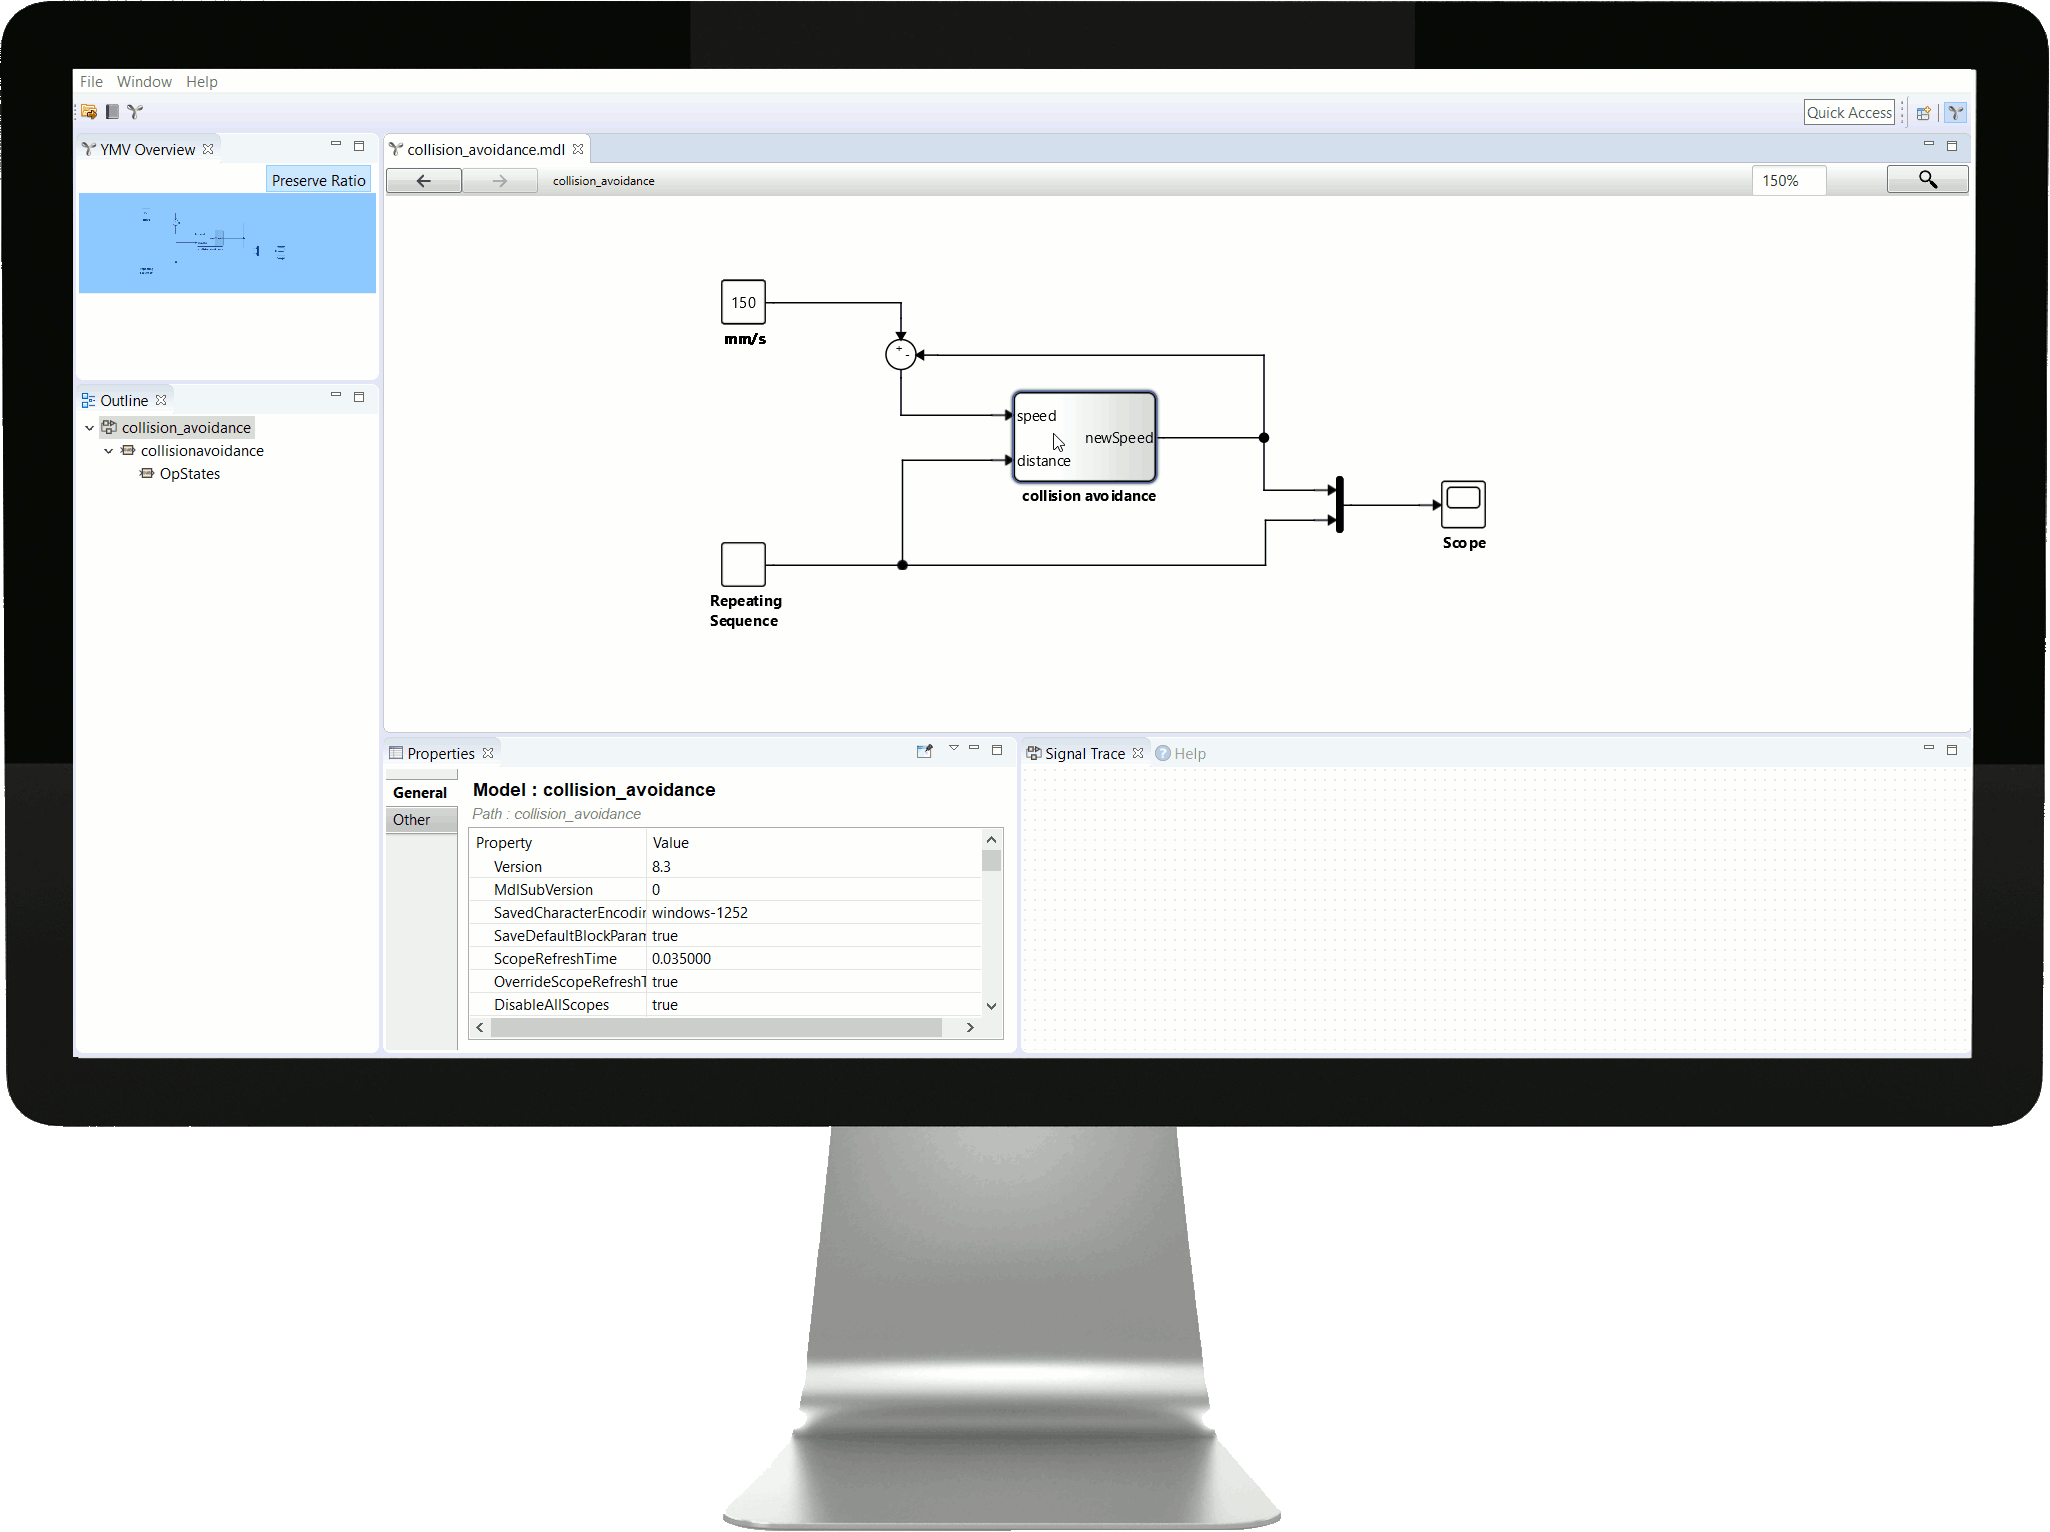Screen dimensions: 2050x1532
Task: Click the edit icon on the Properties toolbar
Action: [x=924, y=750]
